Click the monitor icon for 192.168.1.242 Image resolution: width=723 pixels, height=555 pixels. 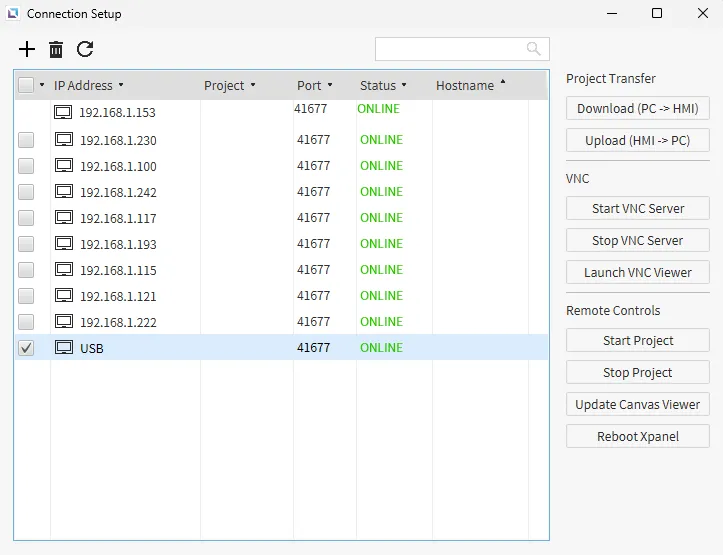click(x=64, y=192)
